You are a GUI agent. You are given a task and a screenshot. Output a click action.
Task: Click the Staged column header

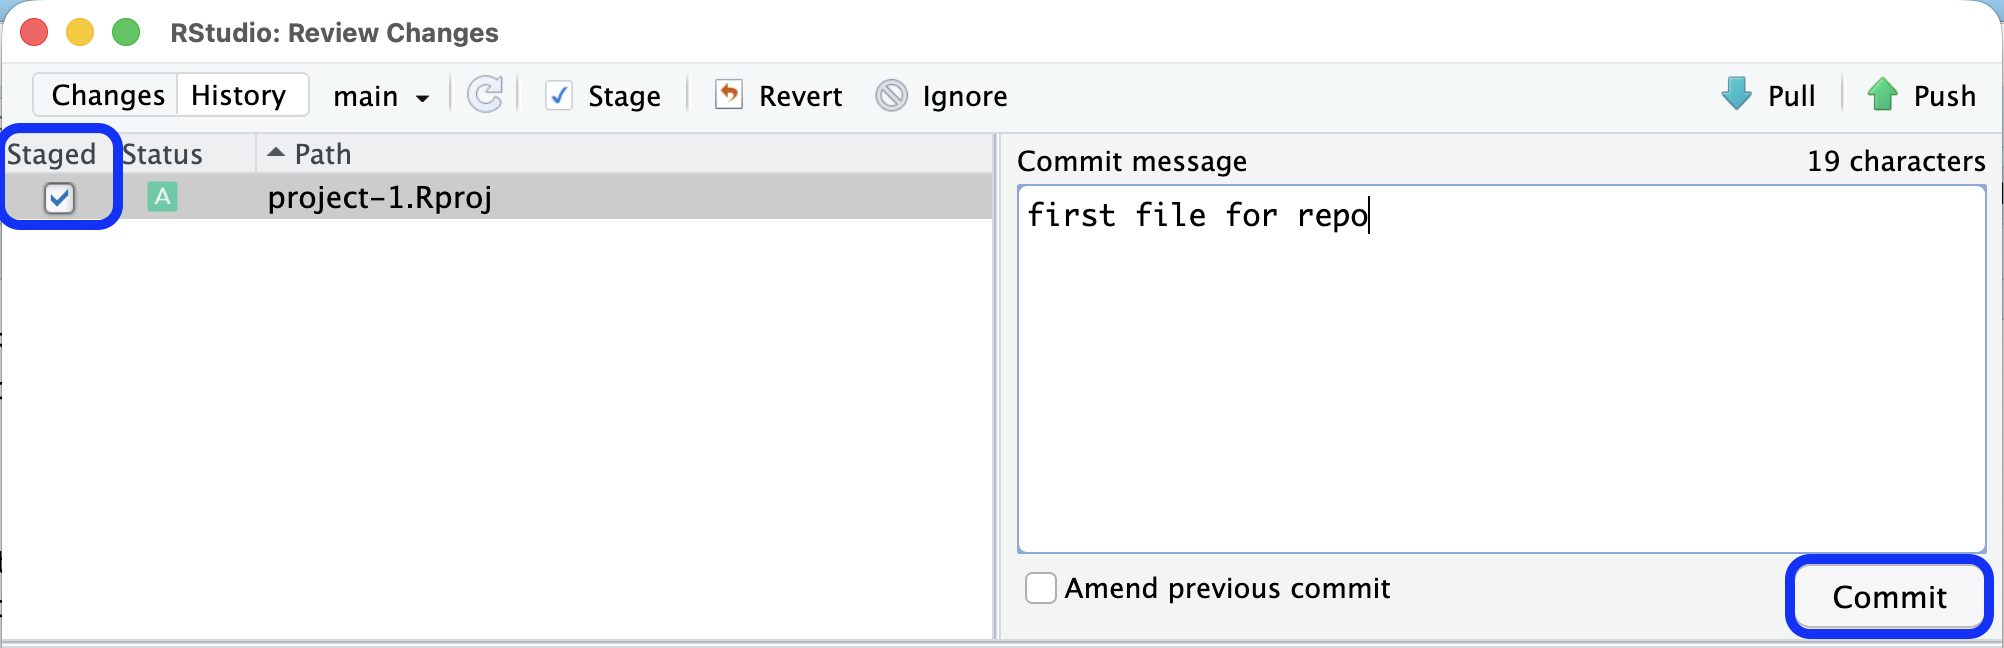point(52,153)
